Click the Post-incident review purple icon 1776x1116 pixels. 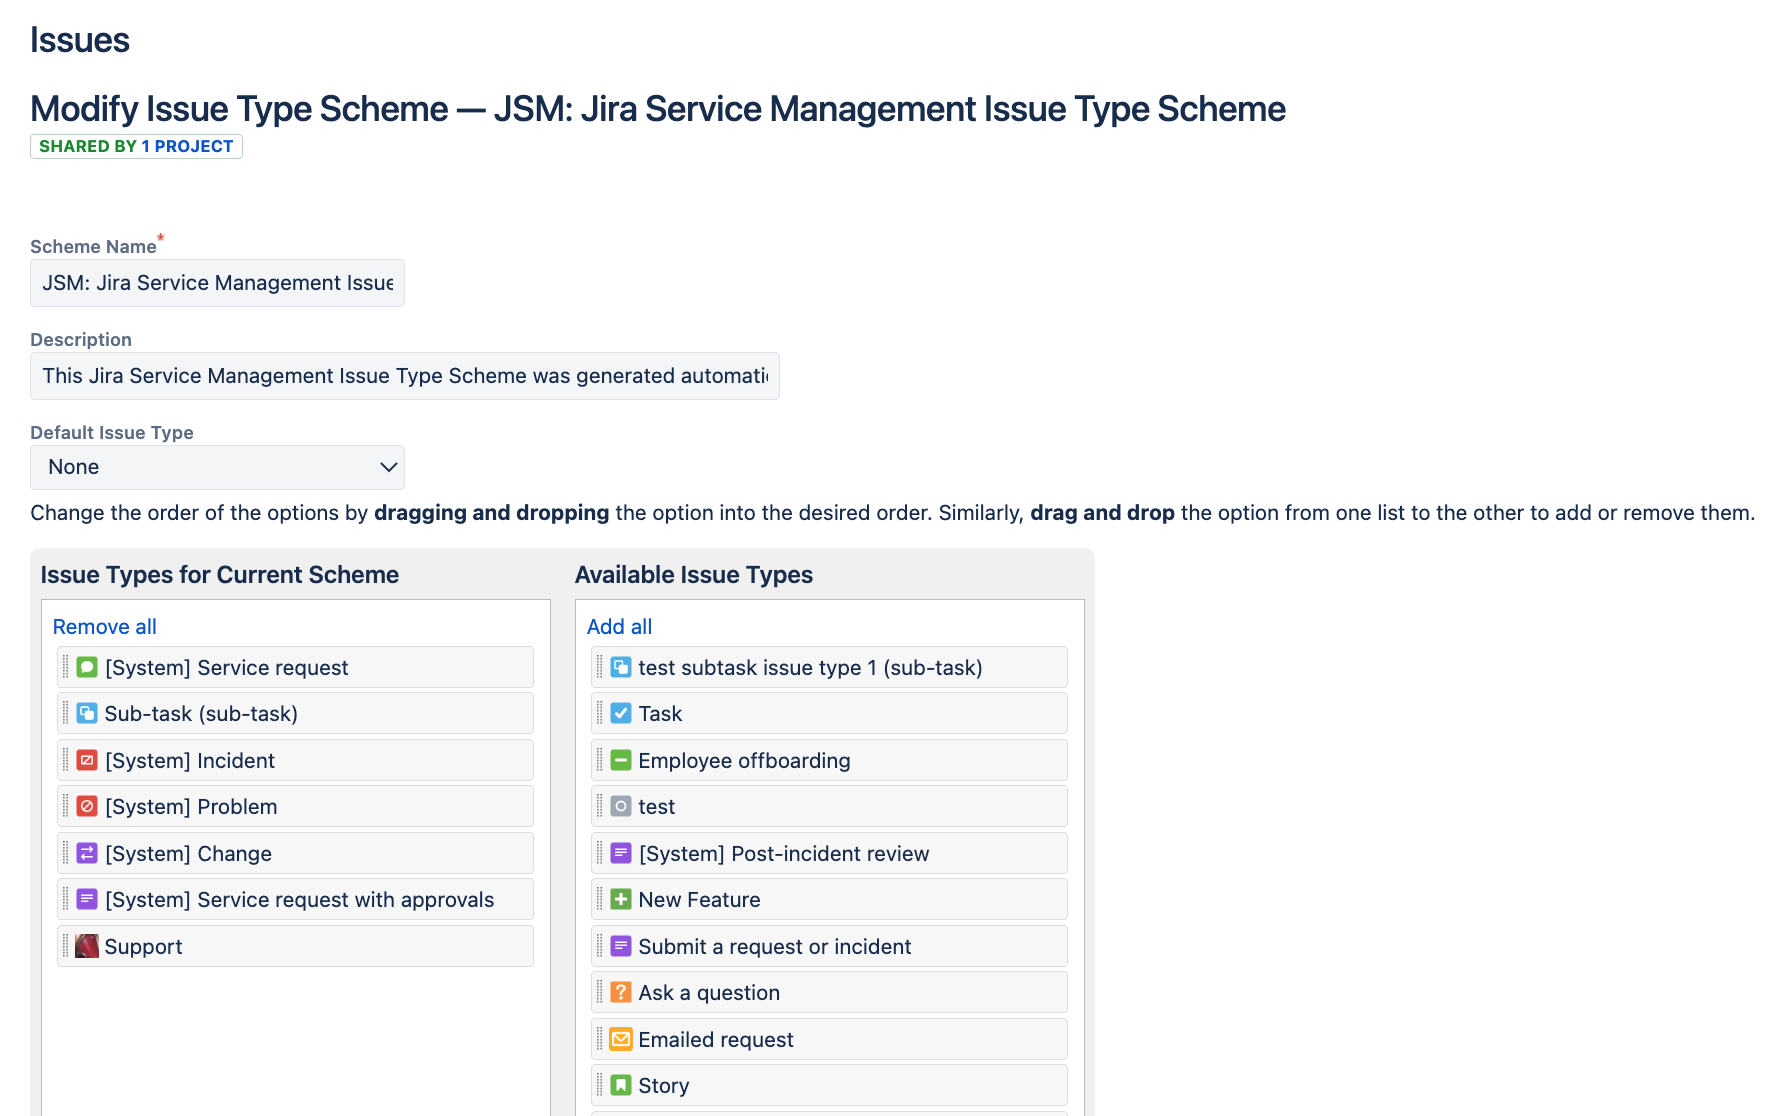tap(621, 853)
